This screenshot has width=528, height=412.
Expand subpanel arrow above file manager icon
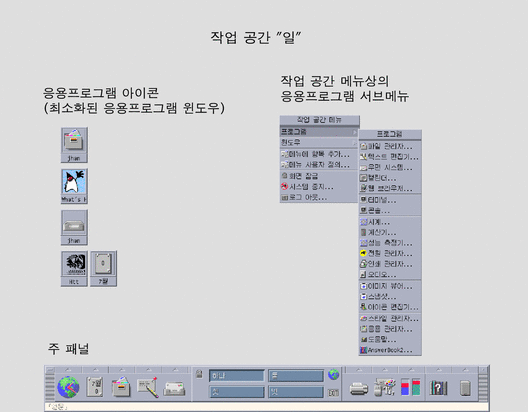click(122, 370)
